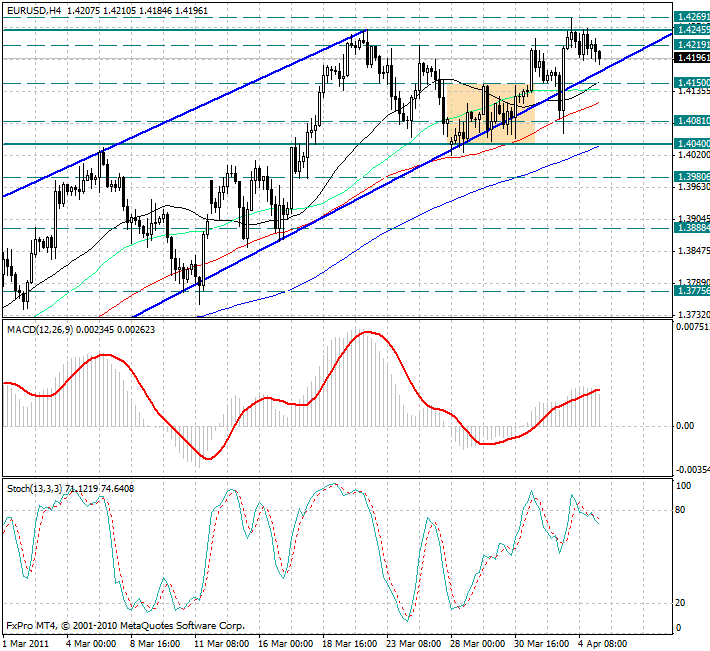Click the 28 Mar 00:00 time label
This screenshot has height=651, width=710.
click(x=478, y=644)
